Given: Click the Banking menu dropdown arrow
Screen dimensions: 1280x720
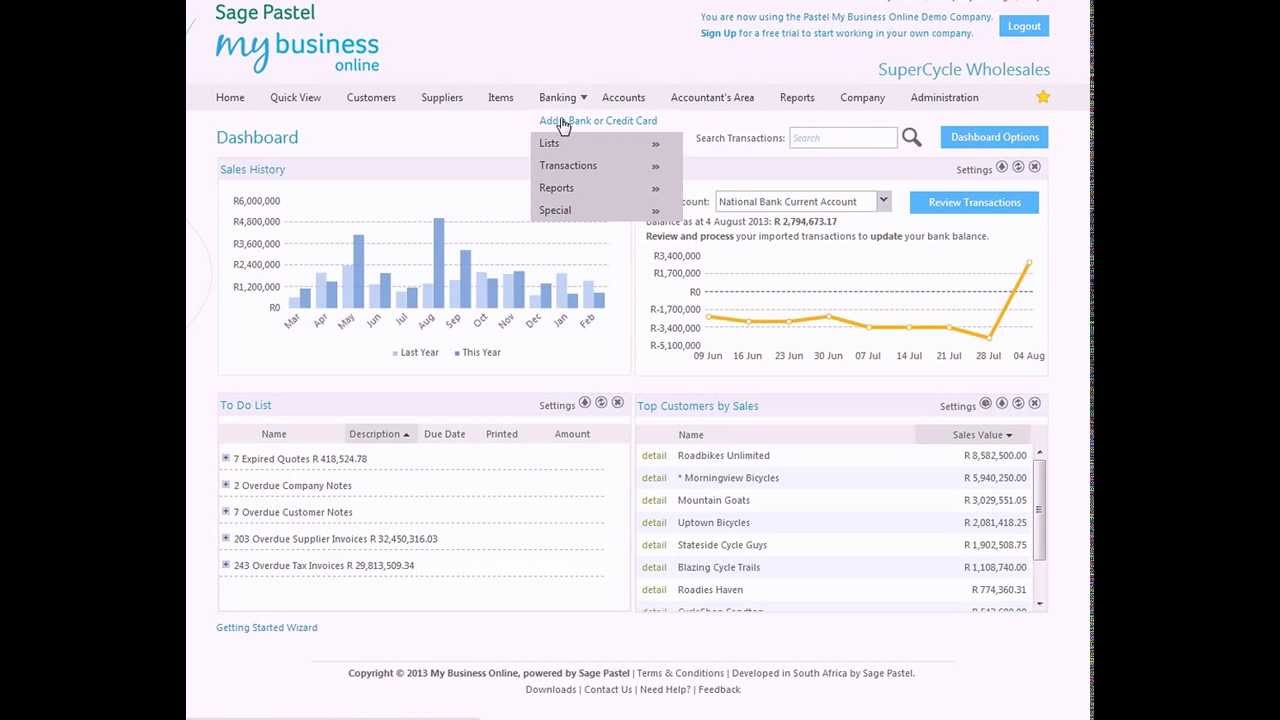Looking at the screenshot, I should (x=584, y=98).
